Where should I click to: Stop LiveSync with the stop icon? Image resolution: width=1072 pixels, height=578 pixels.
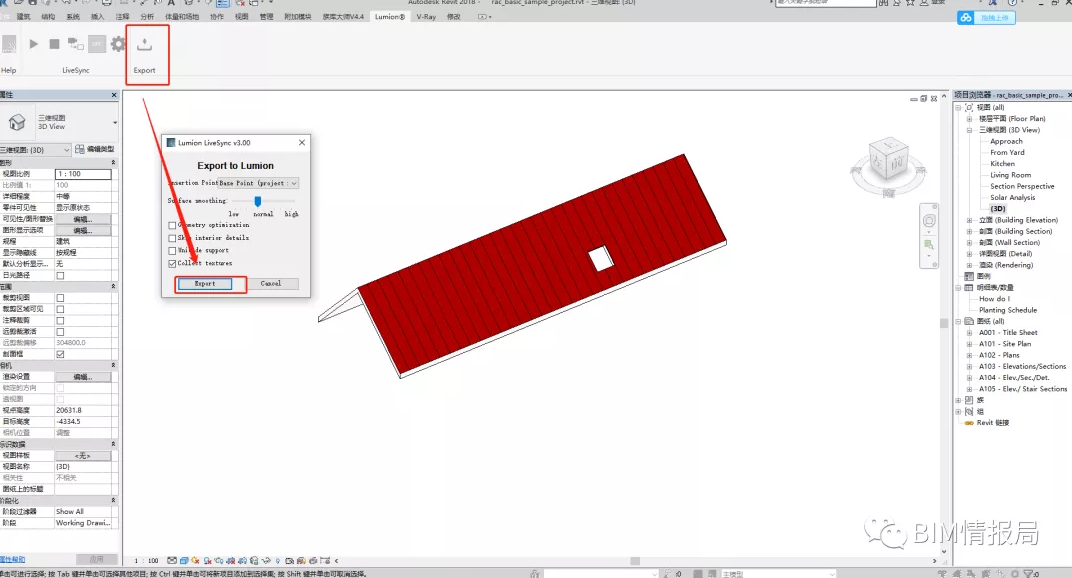[x=55, y=44]
